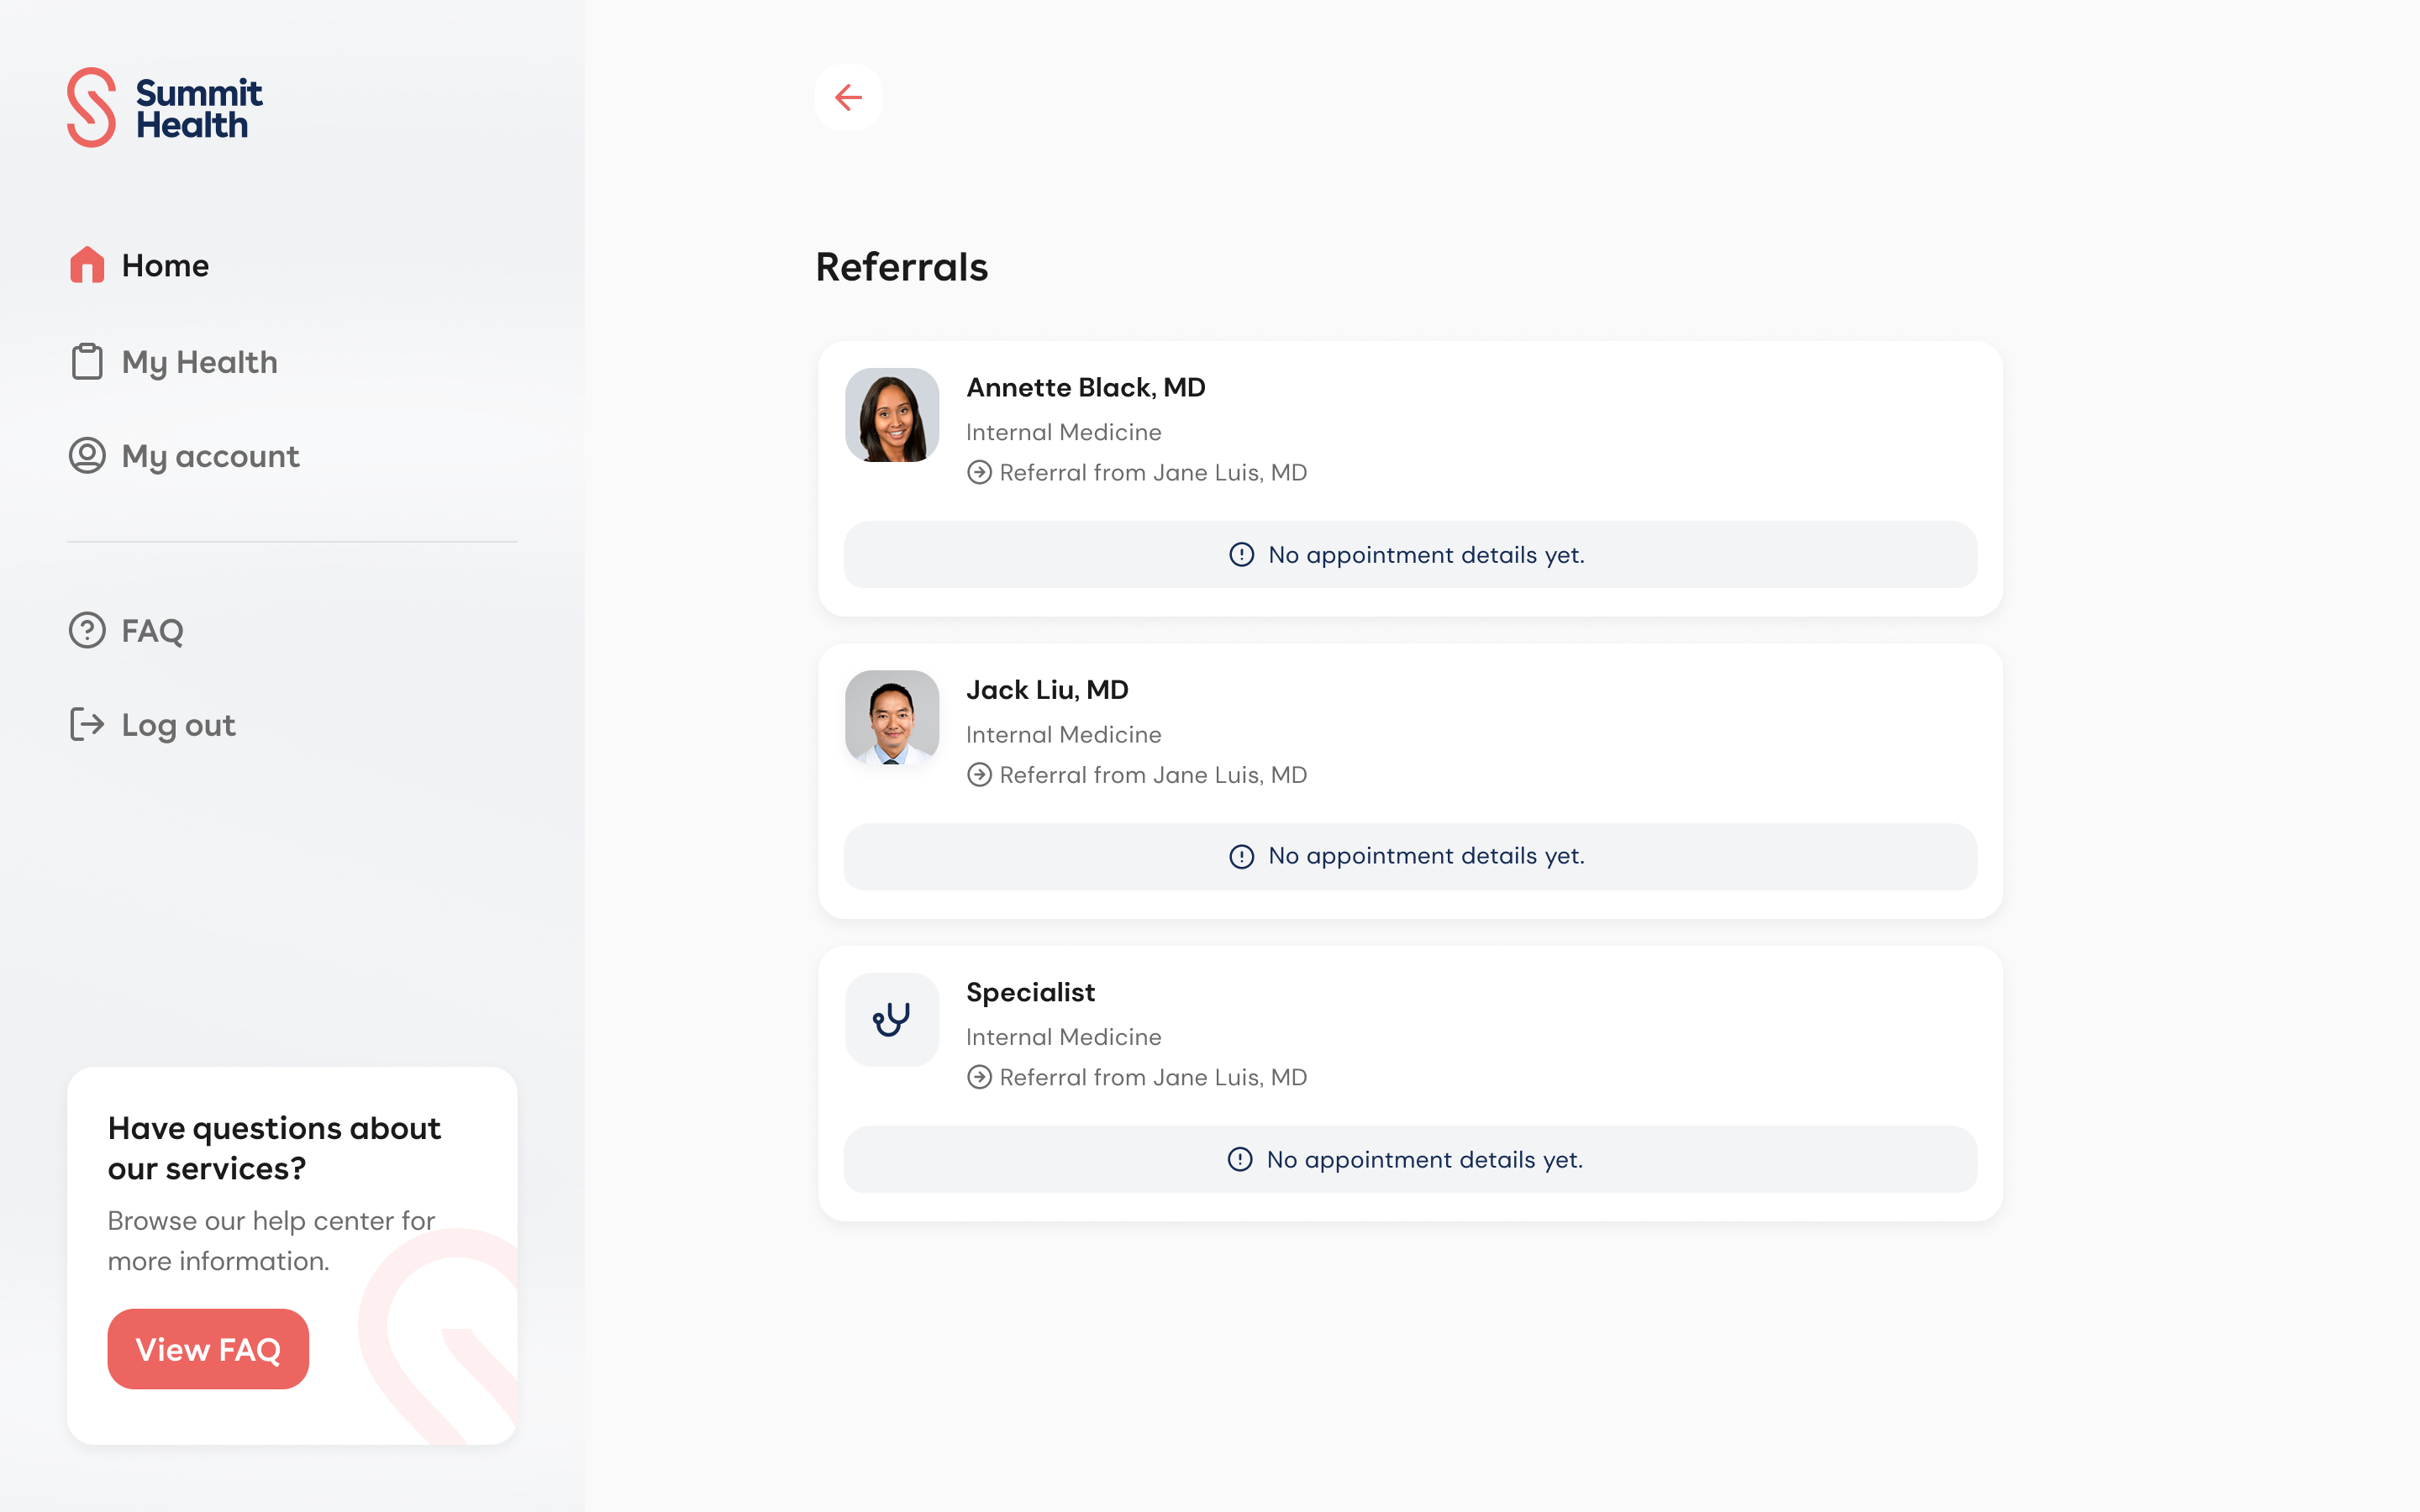Screen dimensions: 2420x1512
Task: Open My account page
Action: [184, 456]
